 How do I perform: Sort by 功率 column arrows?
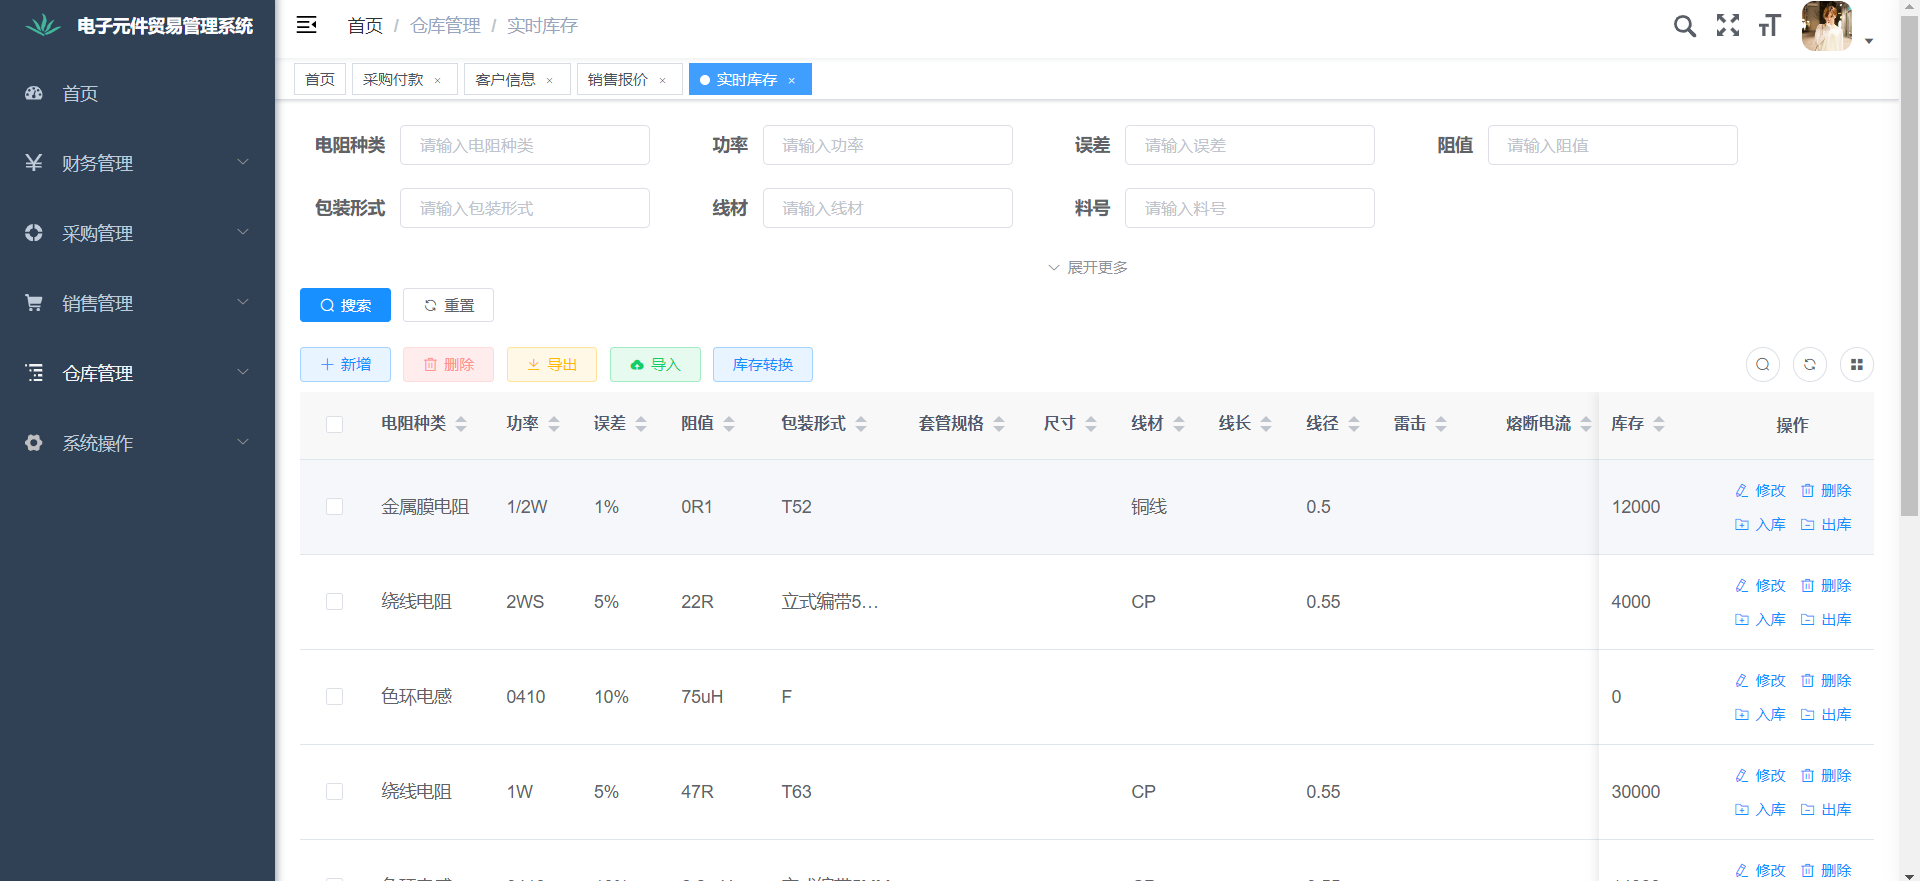coord(554,424)
